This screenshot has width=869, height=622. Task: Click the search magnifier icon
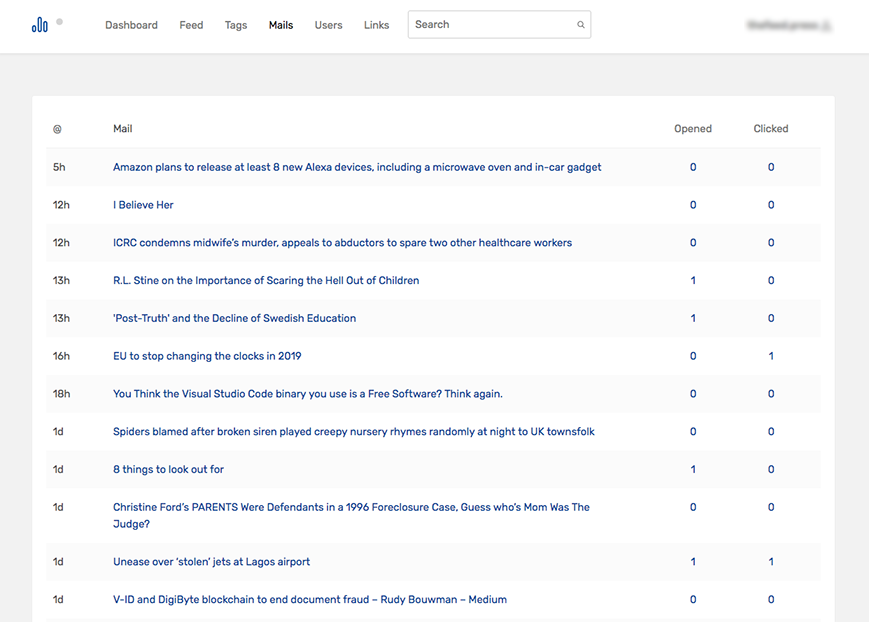point(580,25)
